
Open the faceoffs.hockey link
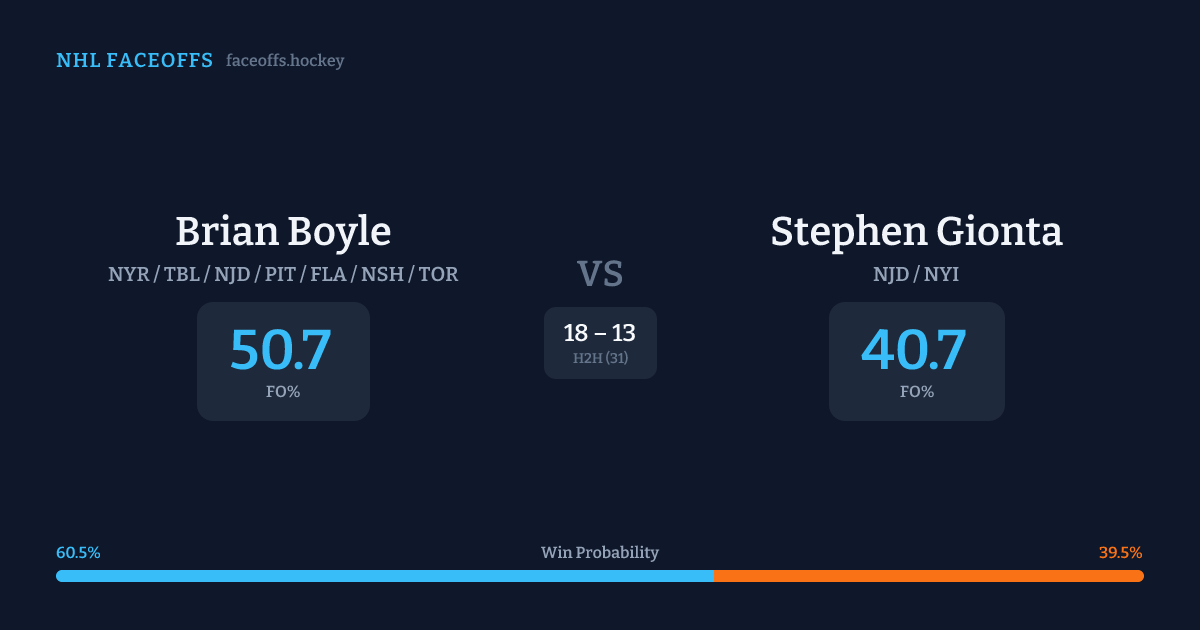click(285, 61)
